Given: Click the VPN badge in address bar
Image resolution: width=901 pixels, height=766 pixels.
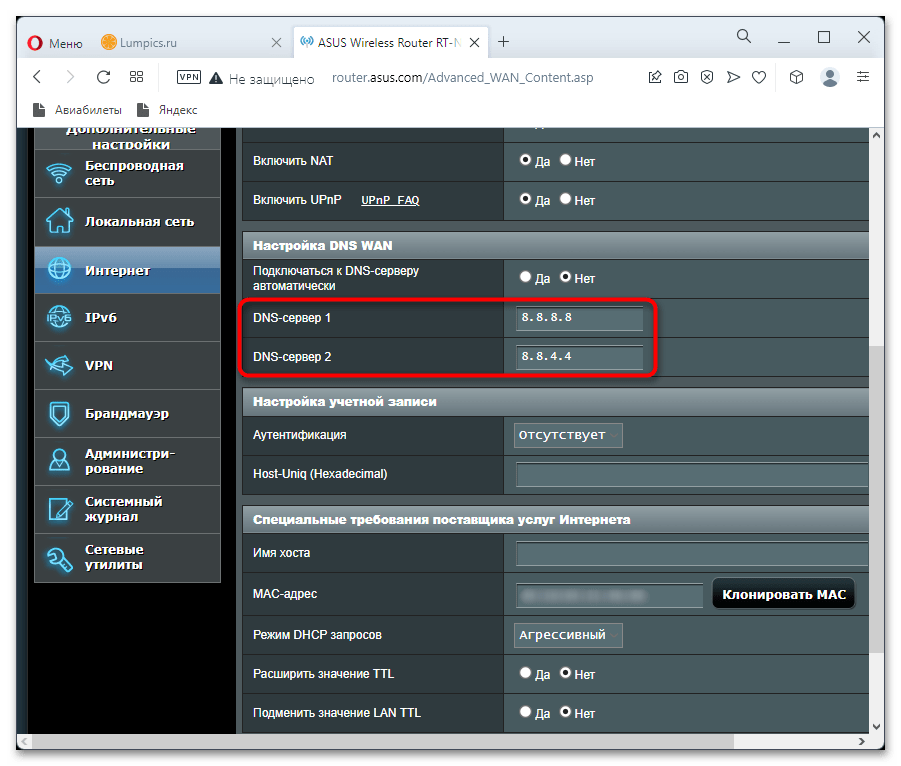Looking at the screenshot, I should pyautogui.click(x=189, y=77).
